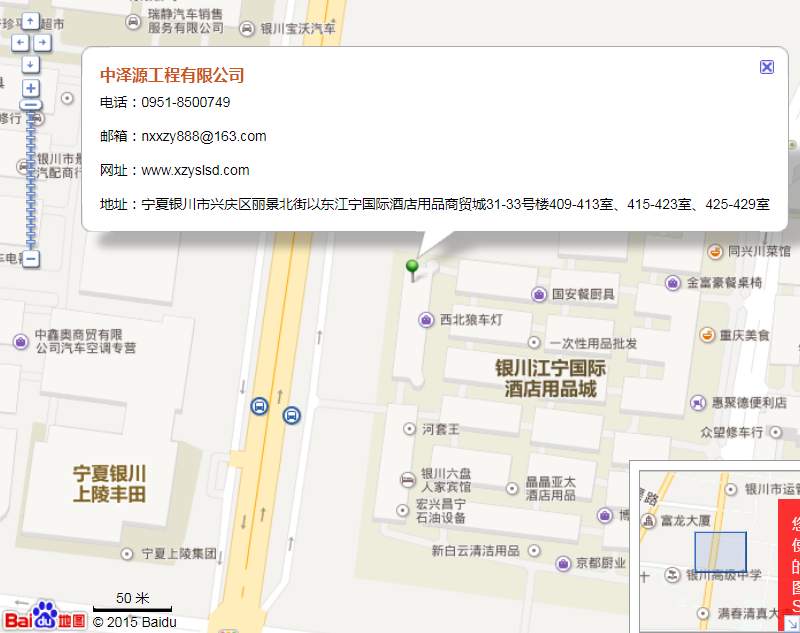Click the 西北狼车灯 shop icon

click(426, 320)
